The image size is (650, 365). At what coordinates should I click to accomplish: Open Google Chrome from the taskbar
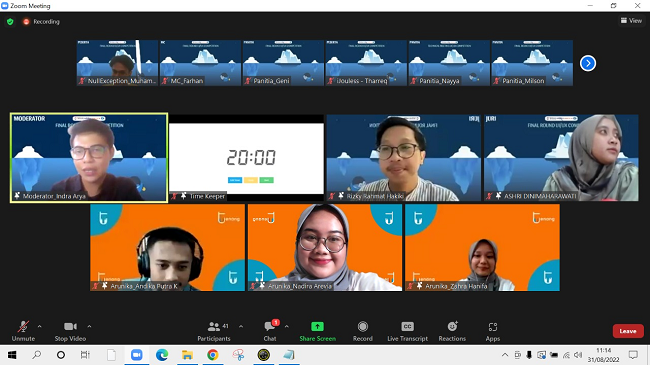click(x=213, y=355)
